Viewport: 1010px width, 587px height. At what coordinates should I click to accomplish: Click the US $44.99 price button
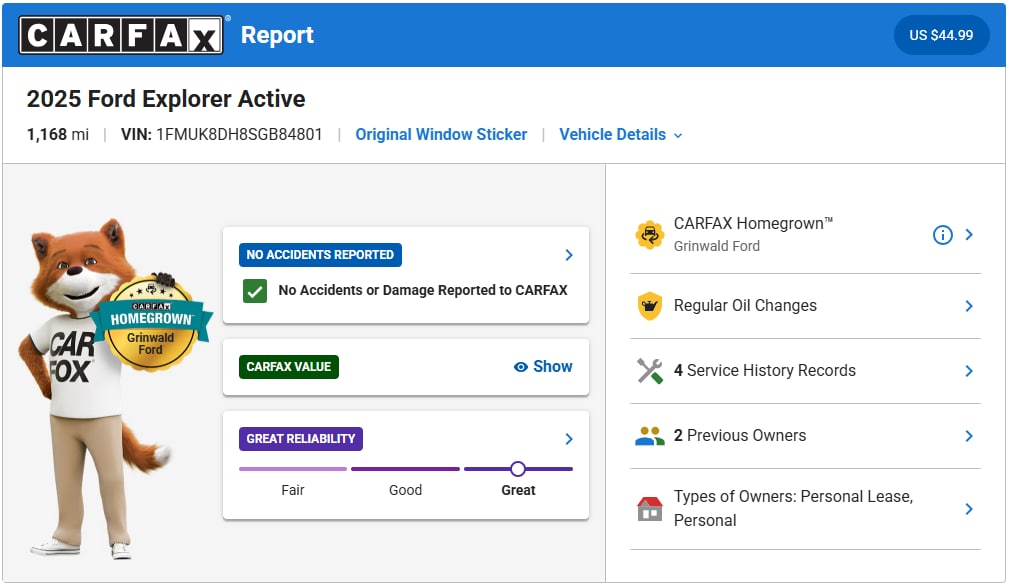(x=941, y=35)
